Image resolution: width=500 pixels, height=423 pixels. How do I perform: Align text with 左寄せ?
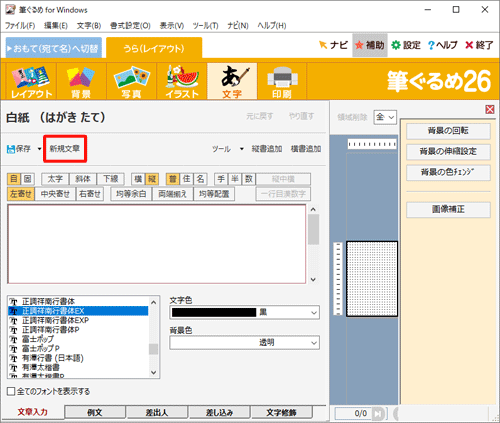(21, 194)
